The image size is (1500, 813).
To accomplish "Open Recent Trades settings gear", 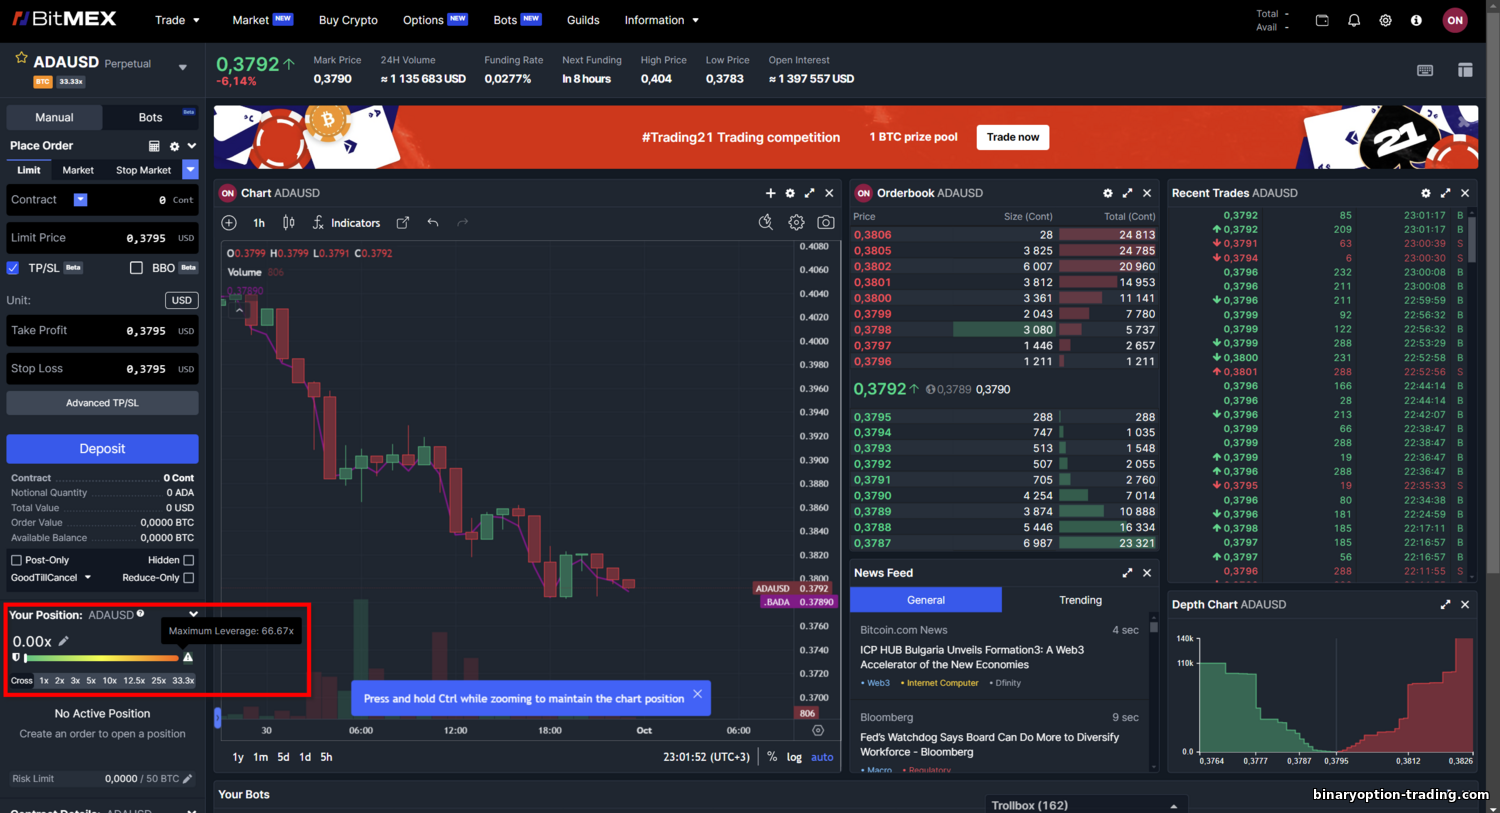I will tap(1426, 193).
